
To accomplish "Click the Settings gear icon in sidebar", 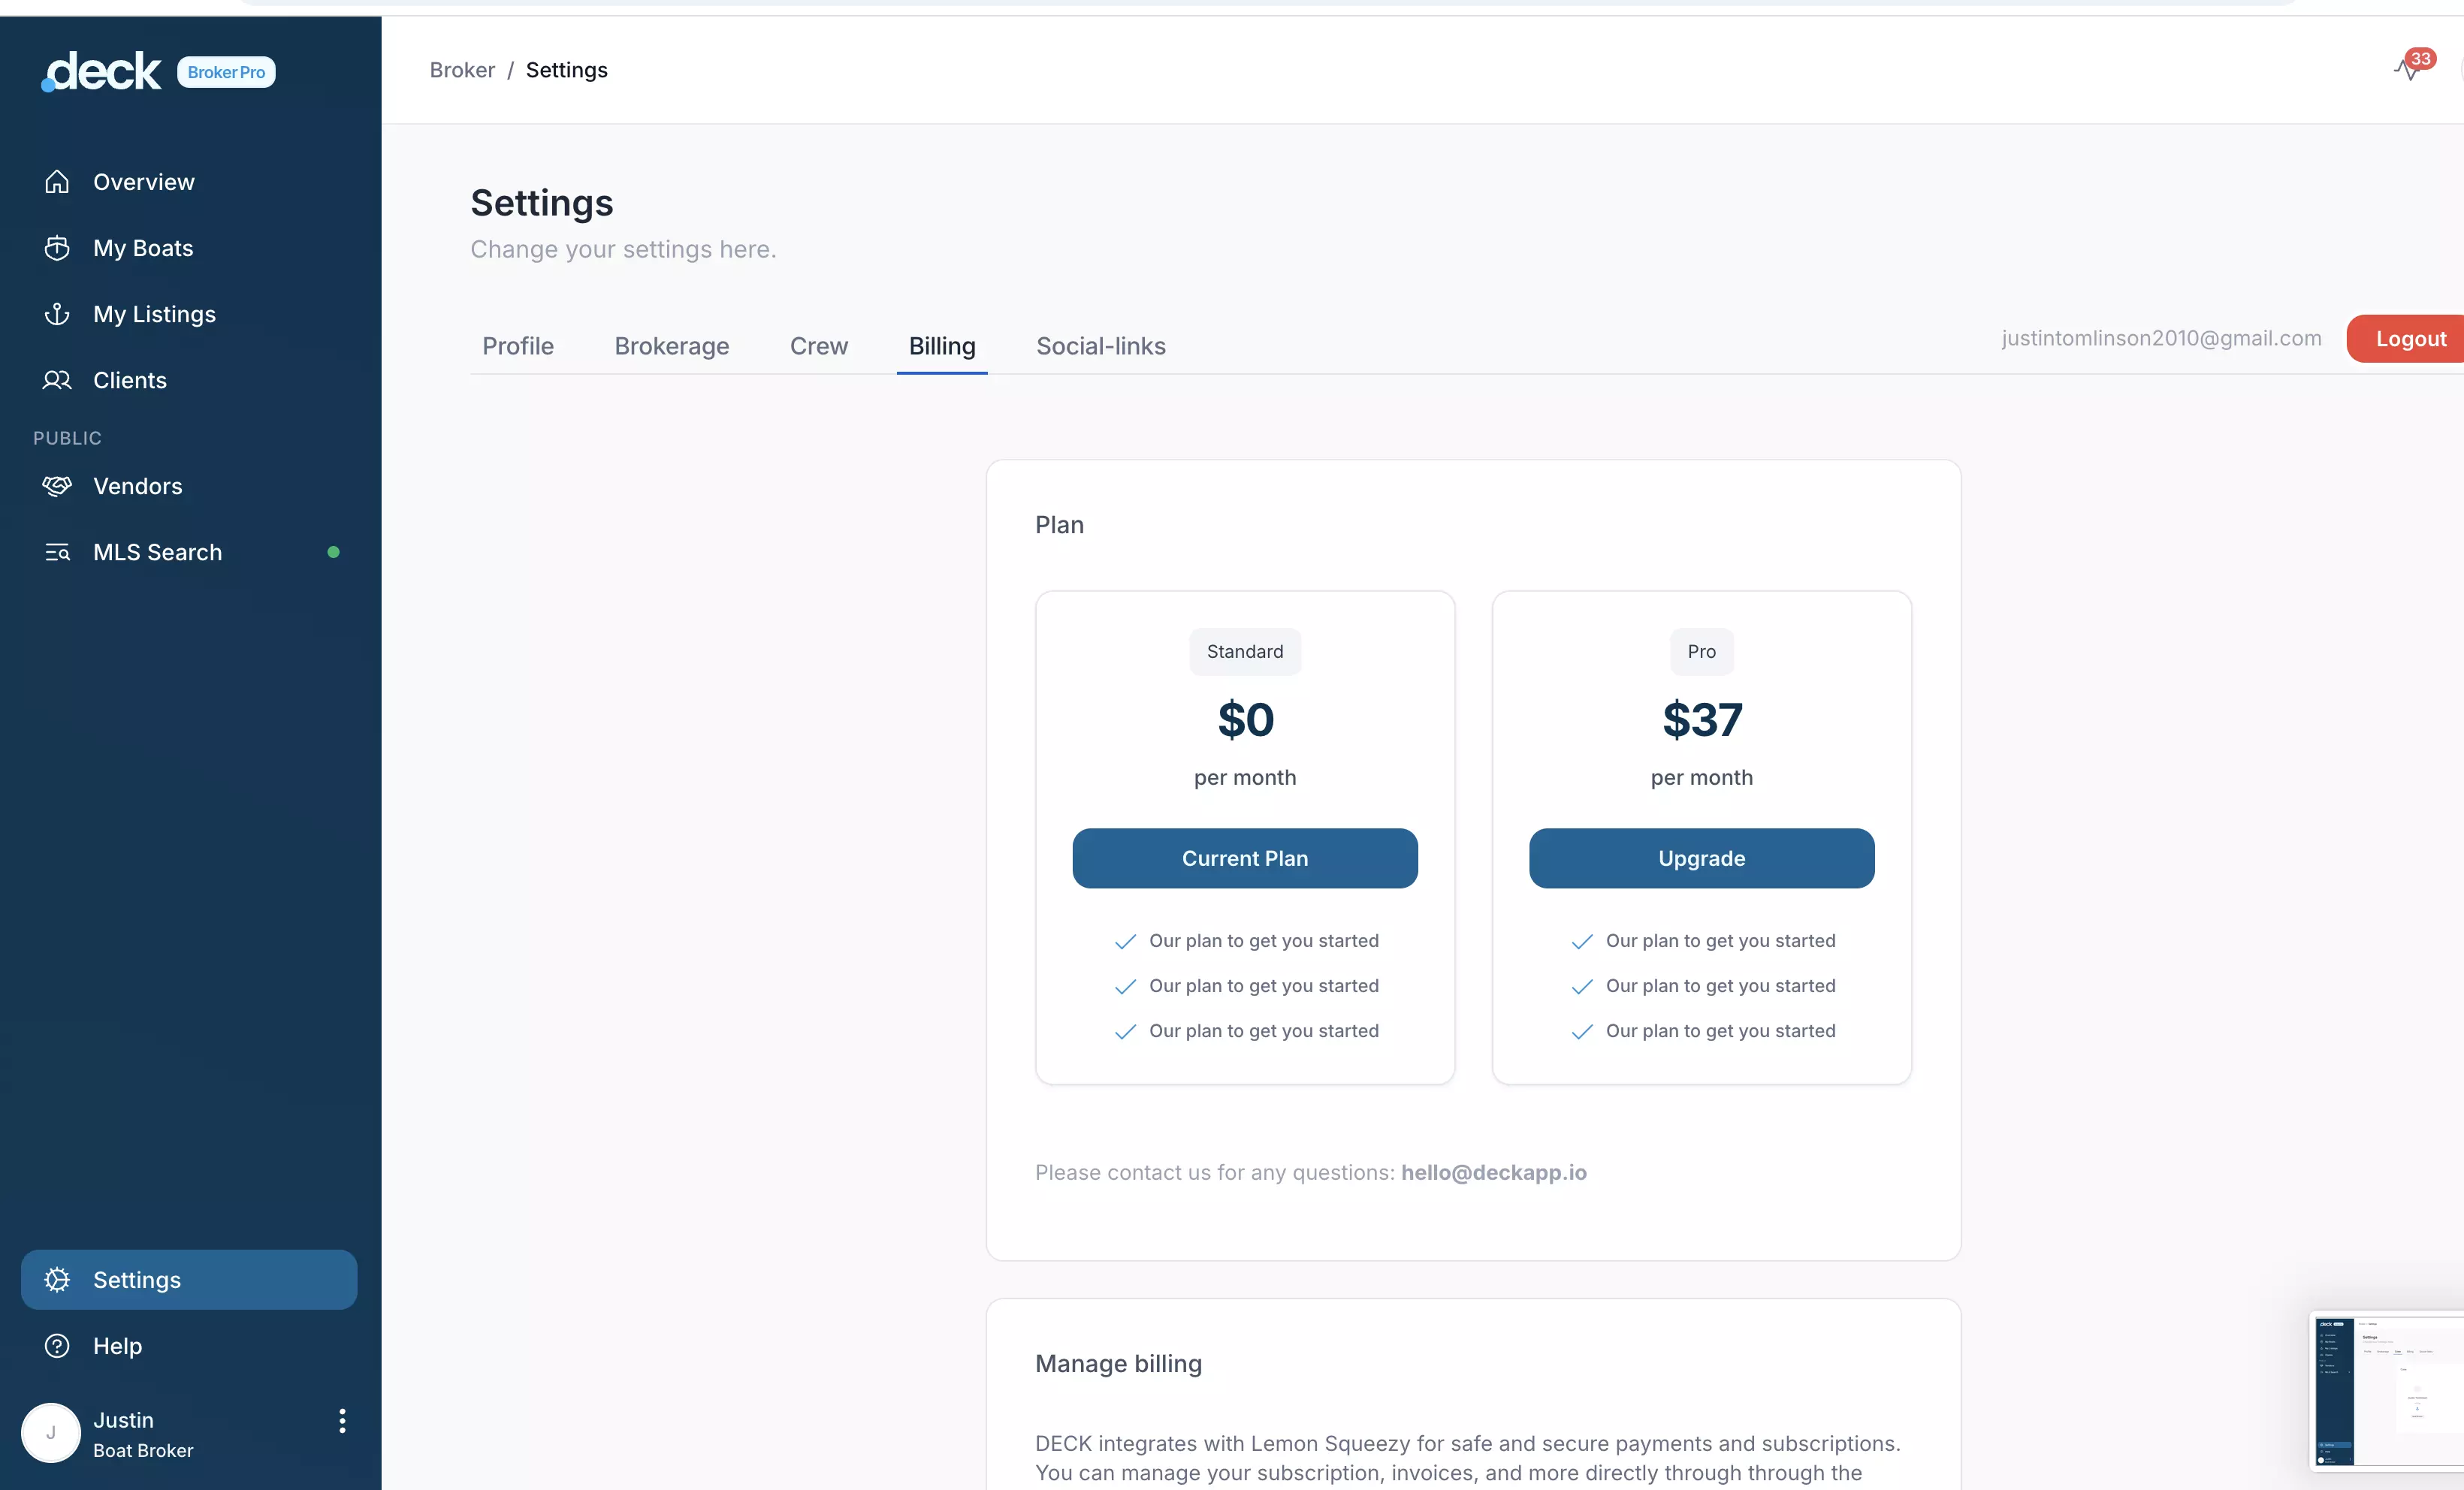I will 57,1280.
